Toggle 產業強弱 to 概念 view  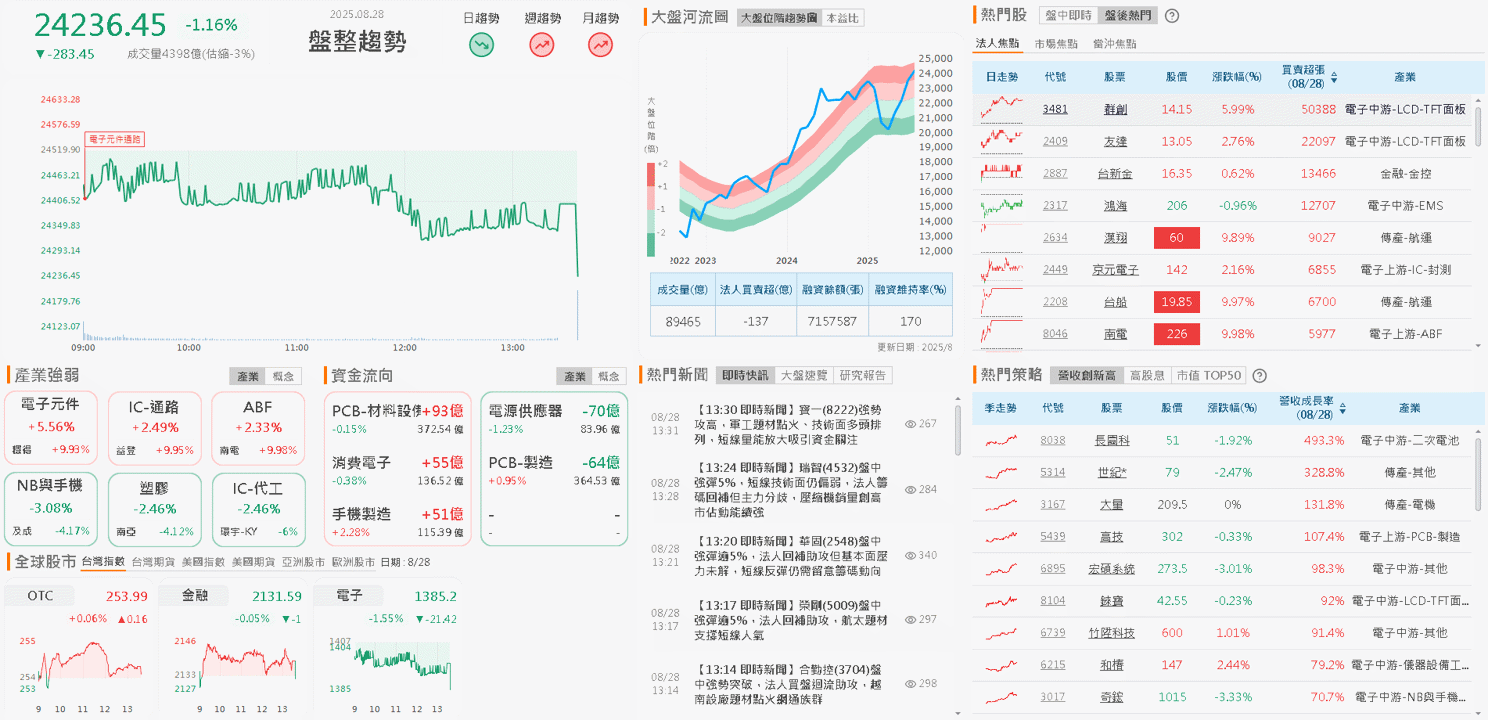[x=283, y=376]
